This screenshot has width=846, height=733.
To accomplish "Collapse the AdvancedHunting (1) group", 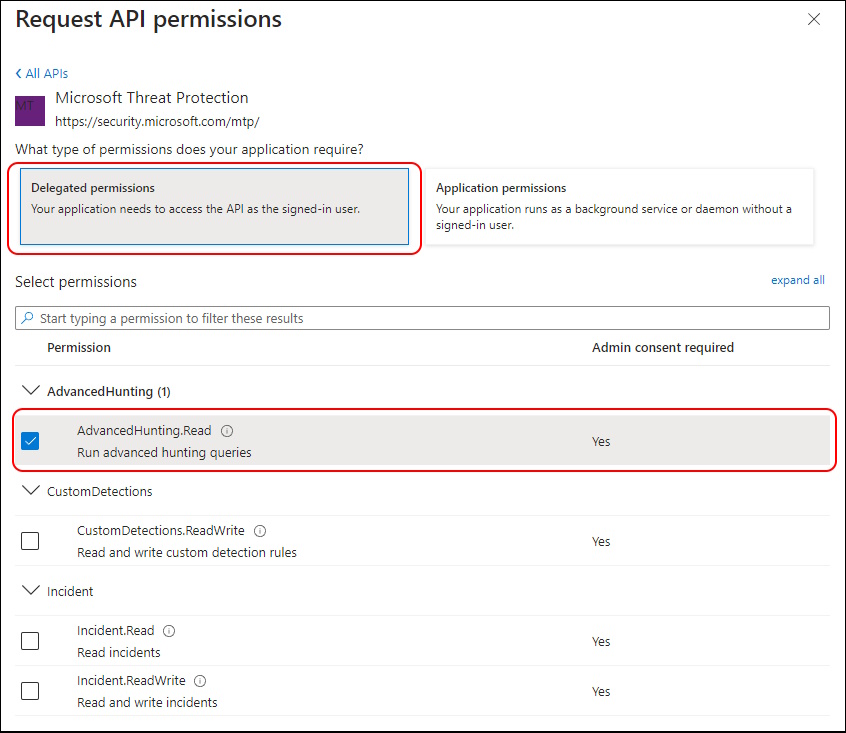I will 31,390.
